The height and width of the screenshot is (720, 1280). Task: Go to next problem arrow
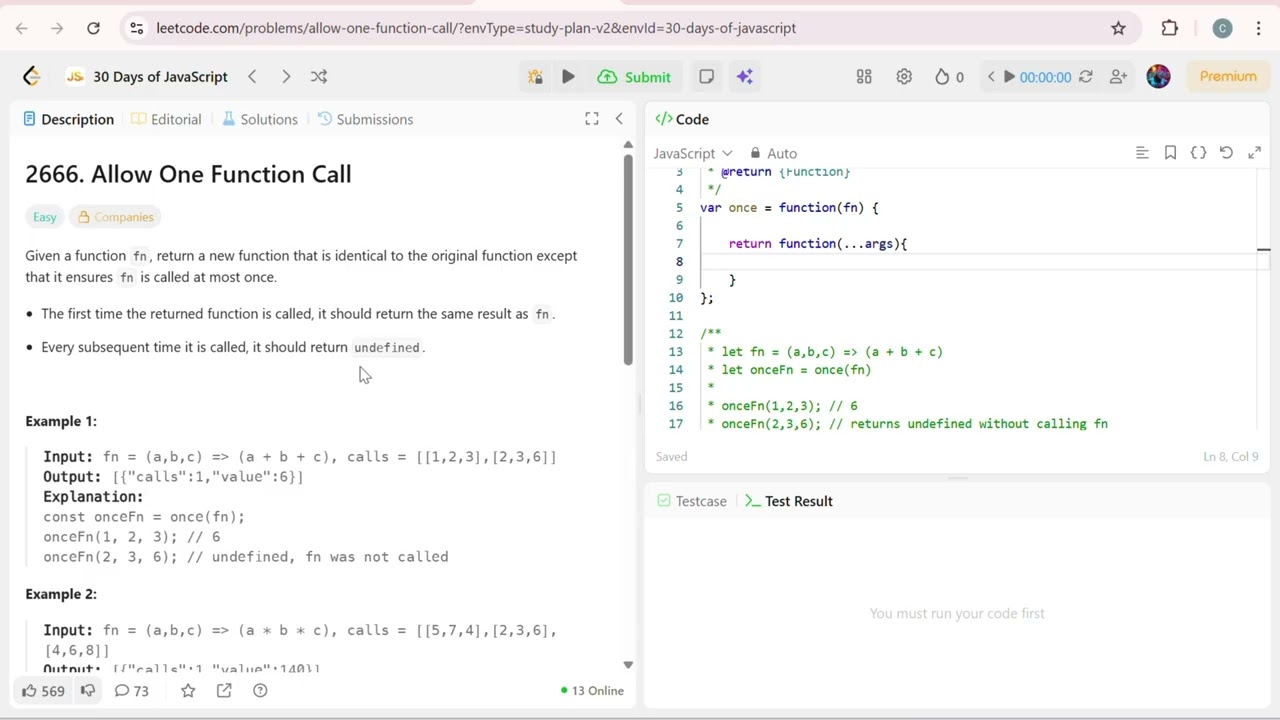tap(286, 76)
